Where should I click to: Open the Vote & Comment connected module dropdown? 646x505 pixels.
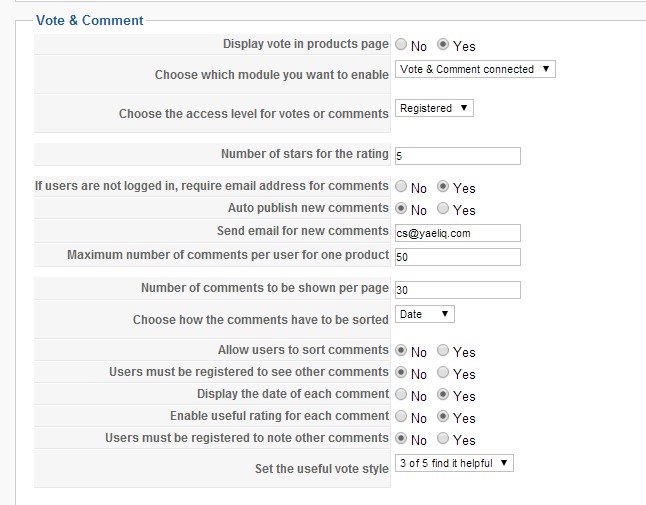[x=475, y=69]
